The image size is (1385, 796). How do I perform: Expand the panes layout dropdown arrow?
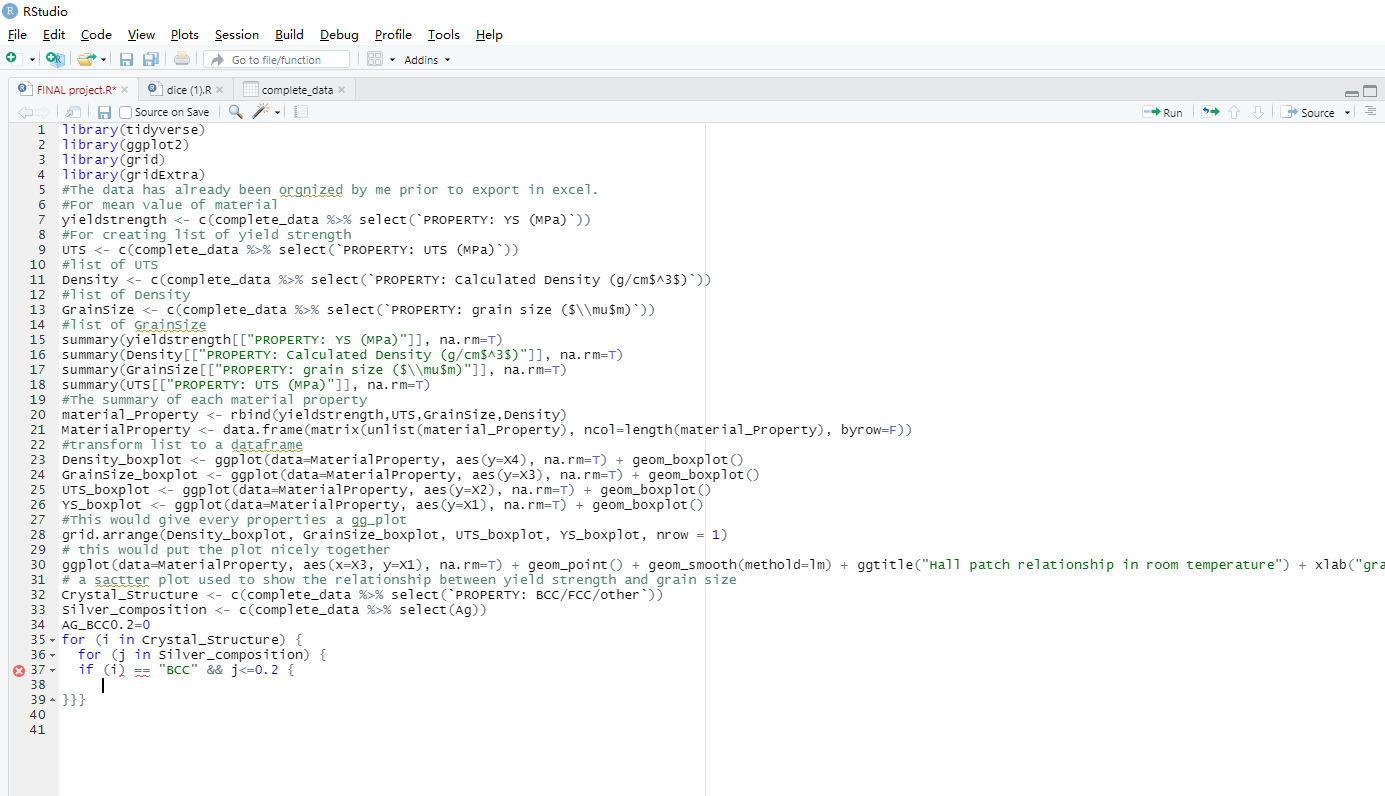(393, 60)
